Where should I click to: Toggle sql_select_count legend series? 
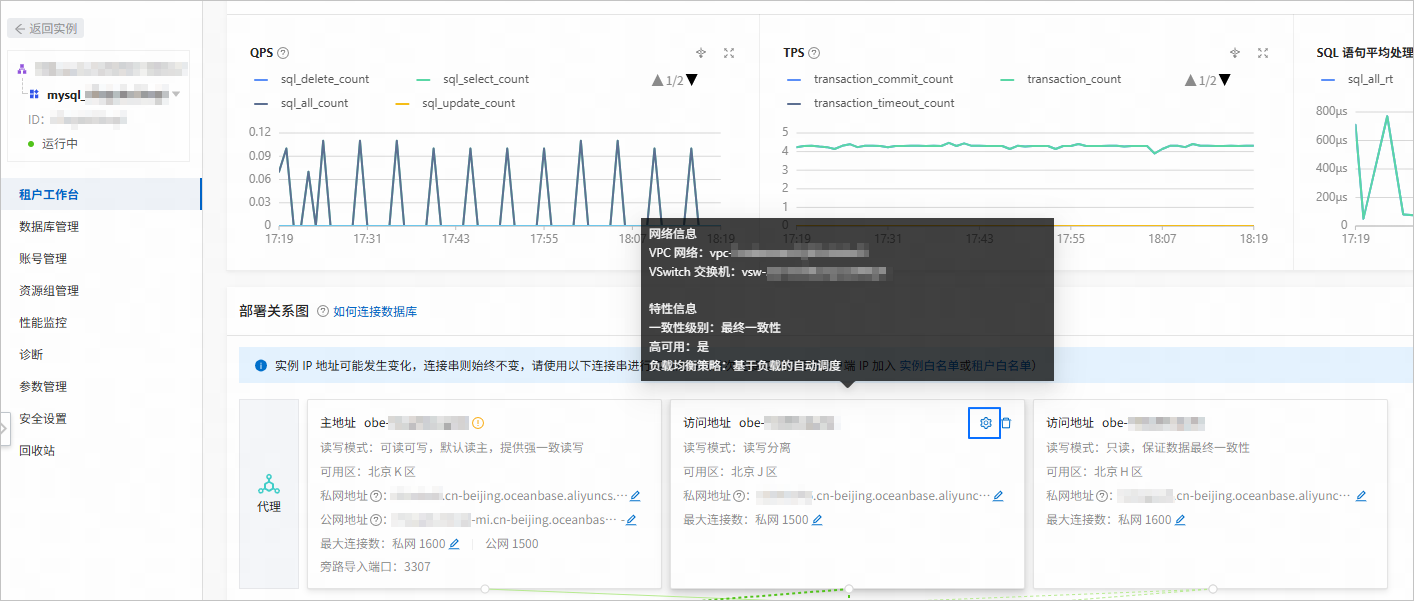tap(473, 79)
